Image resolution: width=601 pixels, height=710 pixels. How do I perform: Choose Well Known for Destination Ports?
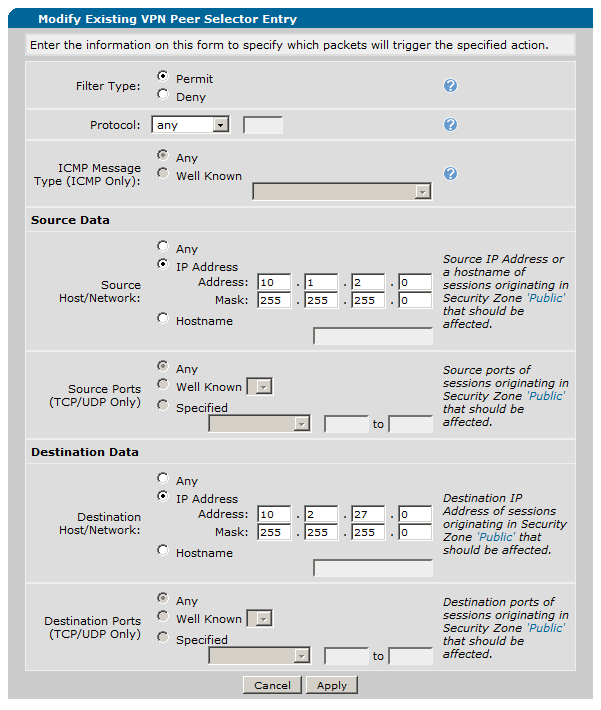[x=163, y=619]
